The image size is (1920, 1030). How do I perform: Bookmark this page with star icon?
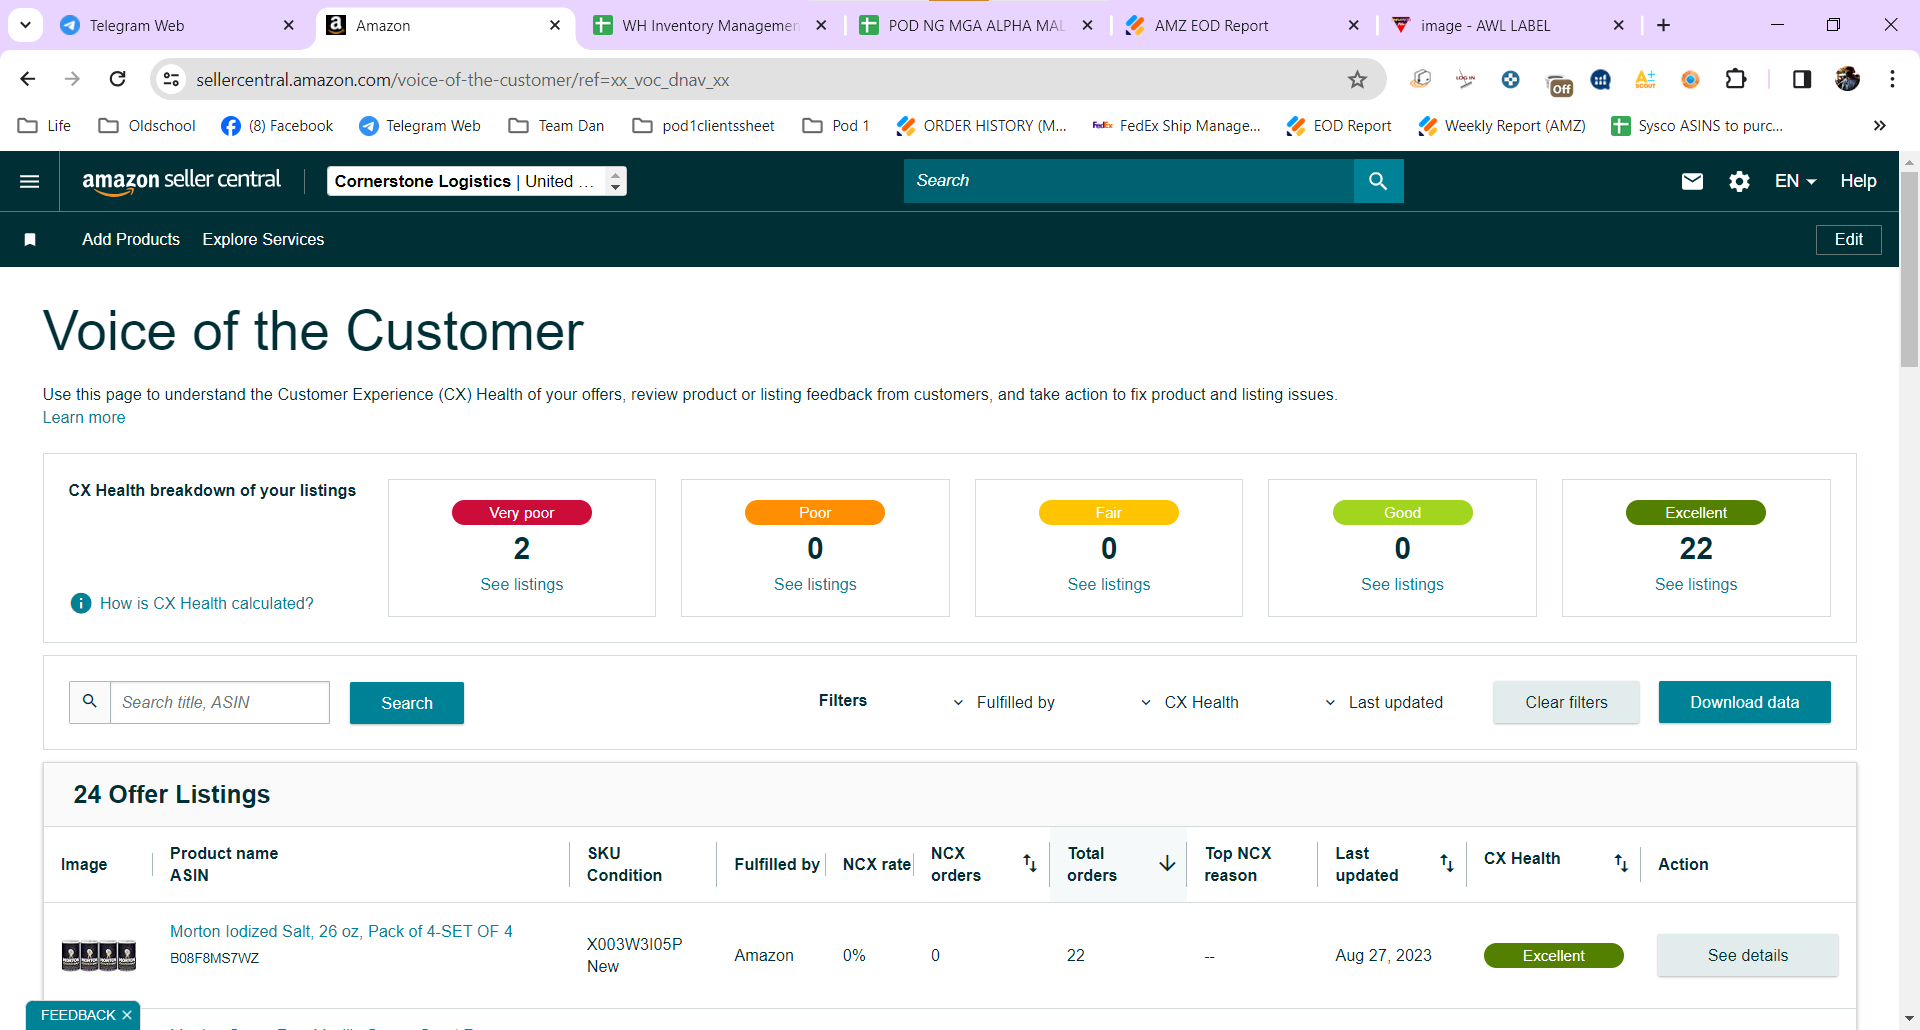1357,79
